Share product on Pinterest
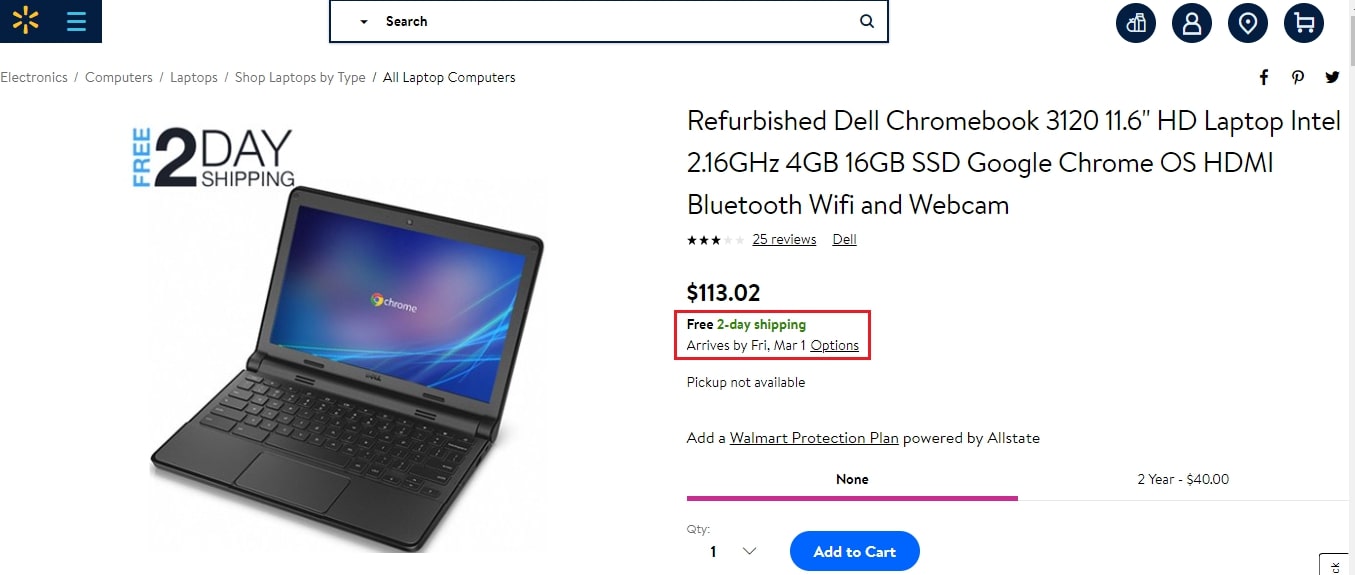This screenshot has height=575, width=1355. 1297,77
